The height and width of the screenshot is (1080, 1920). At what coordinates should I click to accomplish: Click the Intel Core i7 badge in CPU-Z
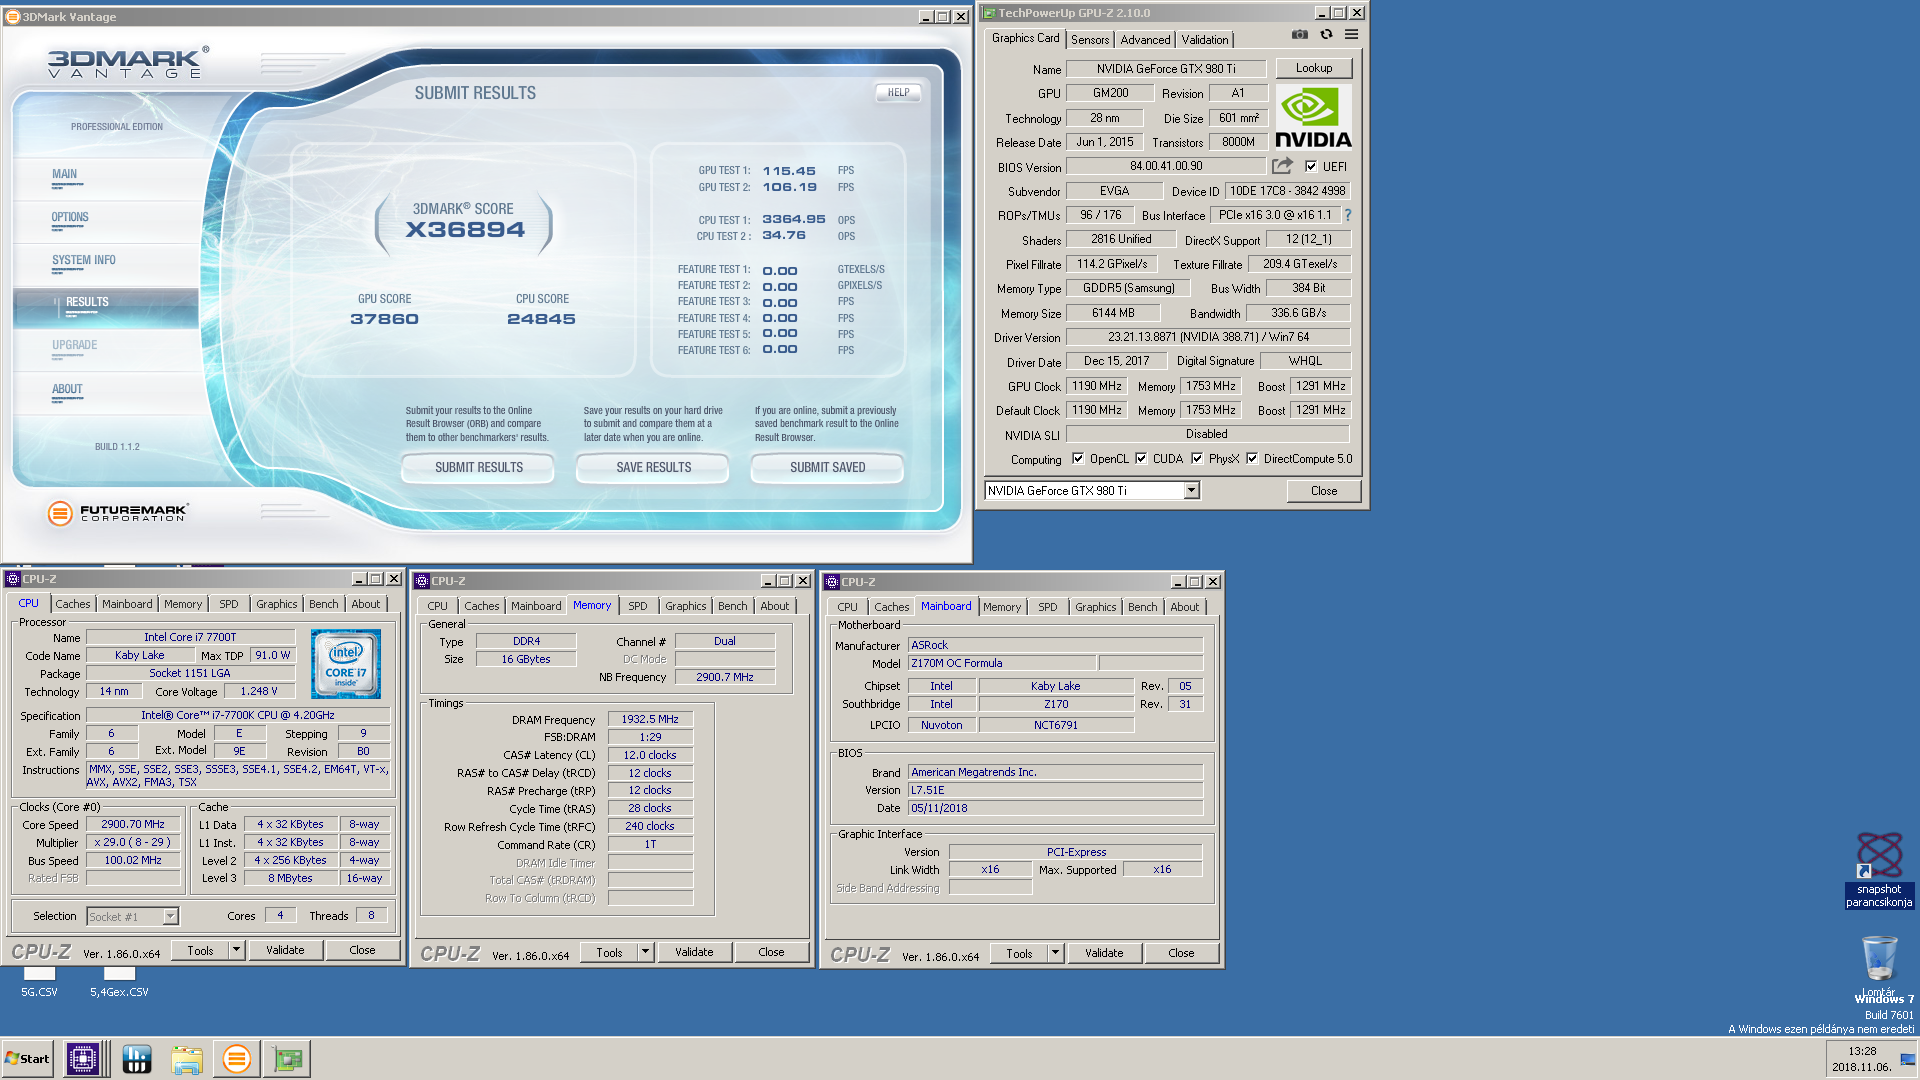pos(346,664)
